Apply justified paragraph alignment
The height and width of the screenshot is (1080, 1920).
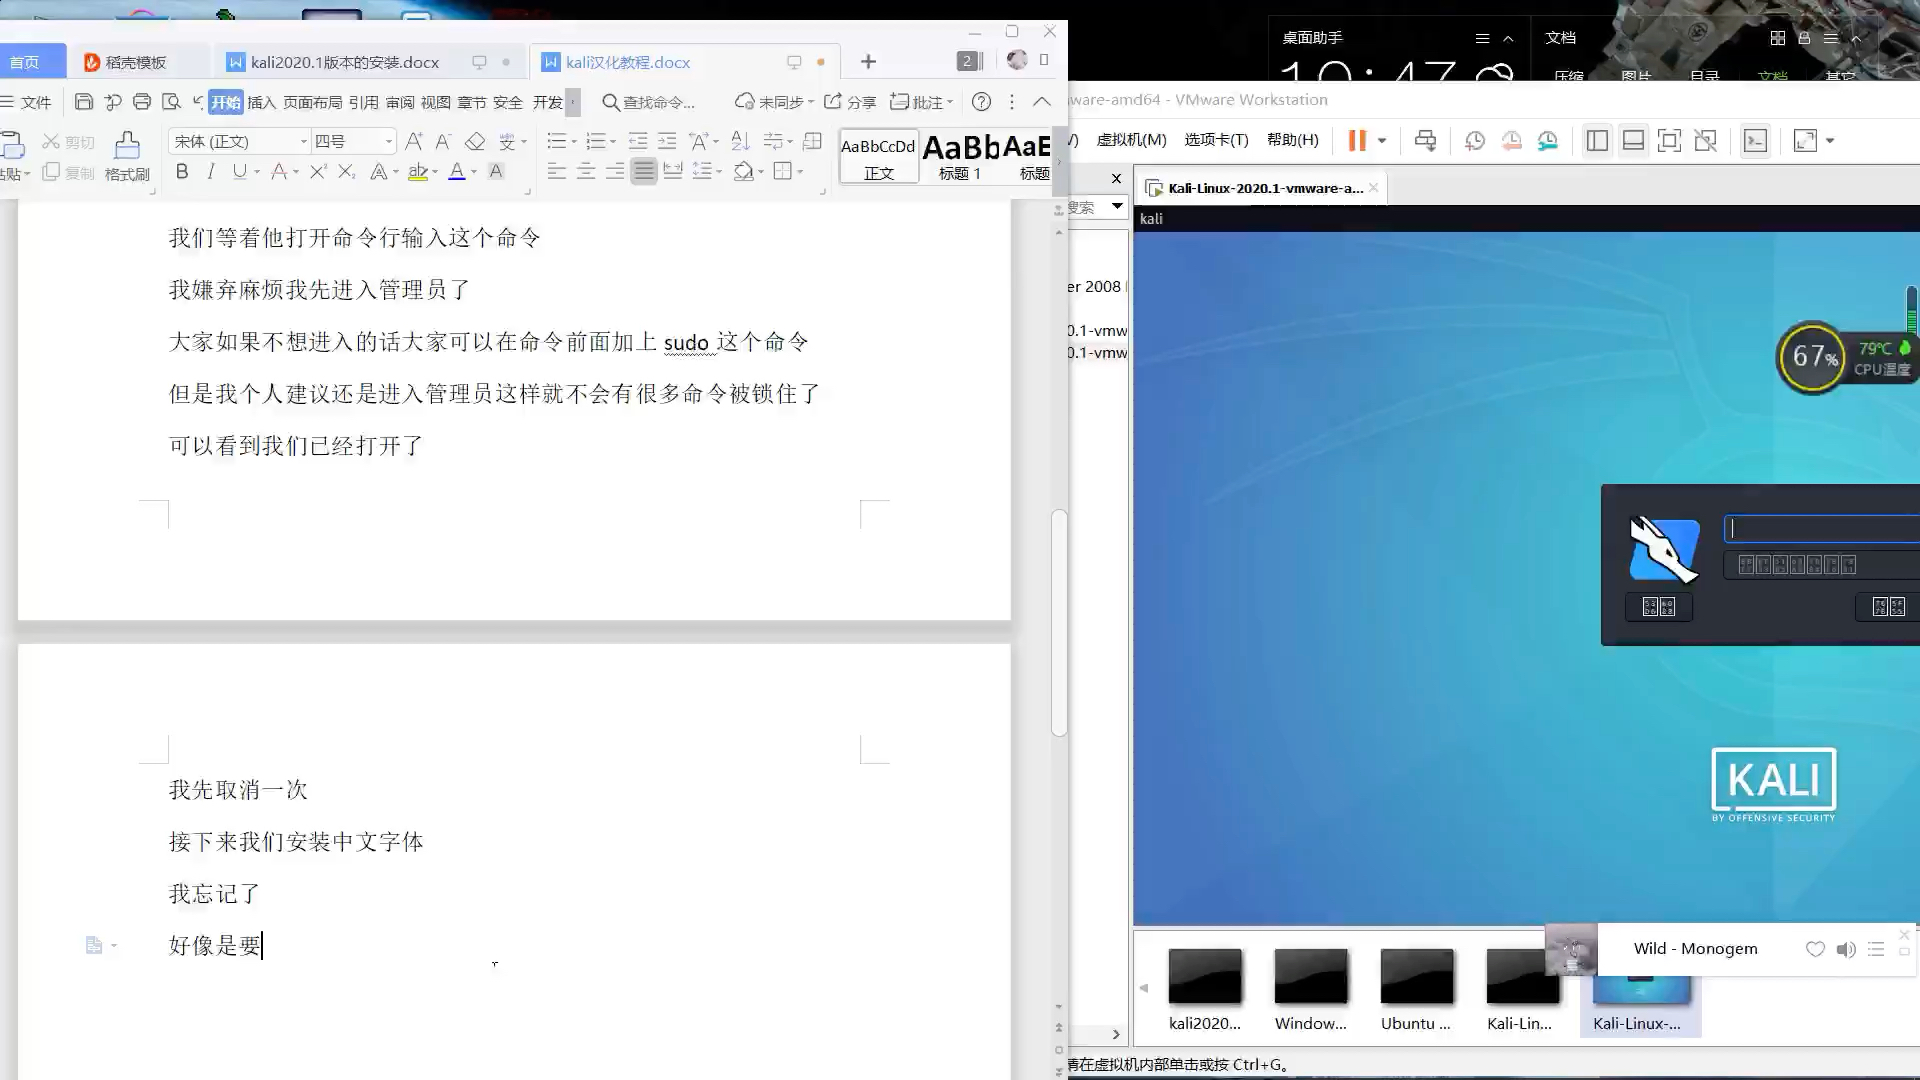(644, 171)
